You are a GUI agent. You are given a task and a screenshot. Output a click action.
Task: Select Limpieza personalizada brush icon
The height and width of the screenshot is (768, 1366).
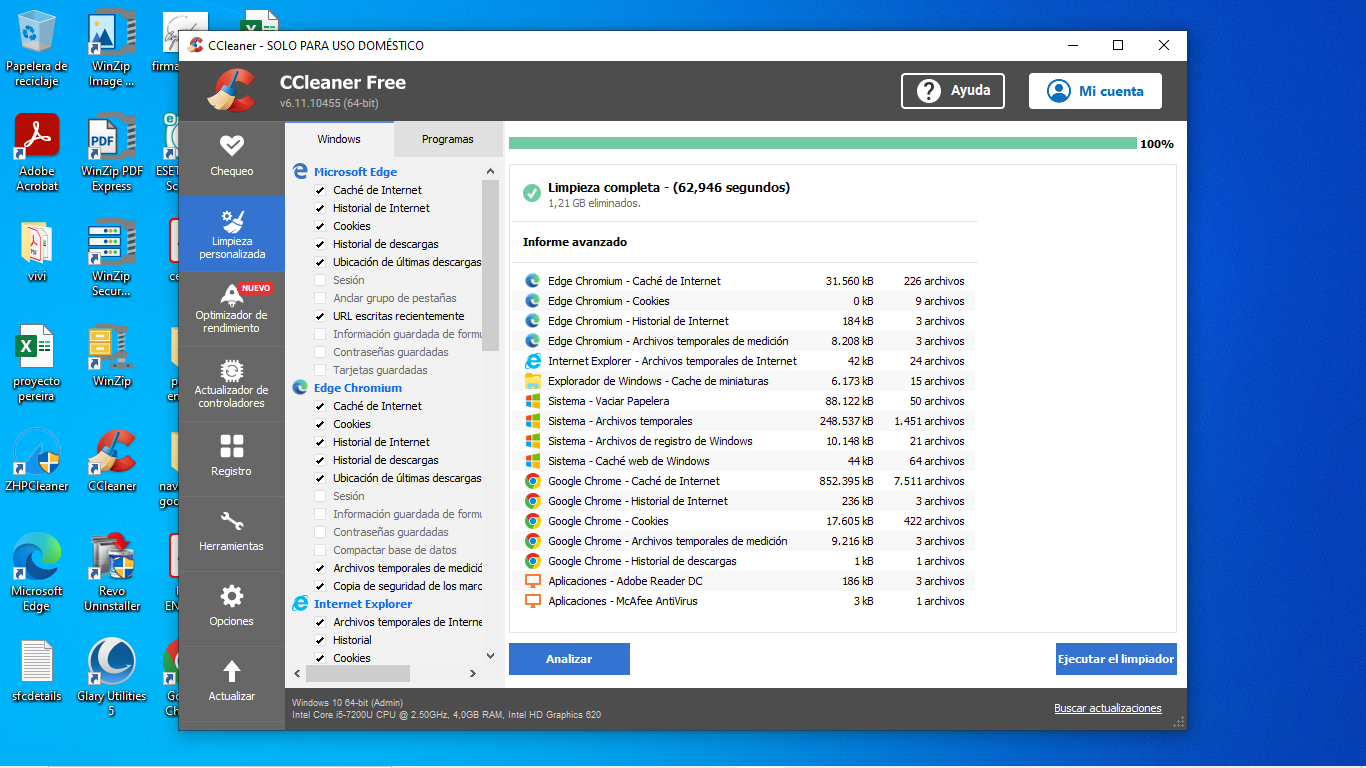coord(231,233)
